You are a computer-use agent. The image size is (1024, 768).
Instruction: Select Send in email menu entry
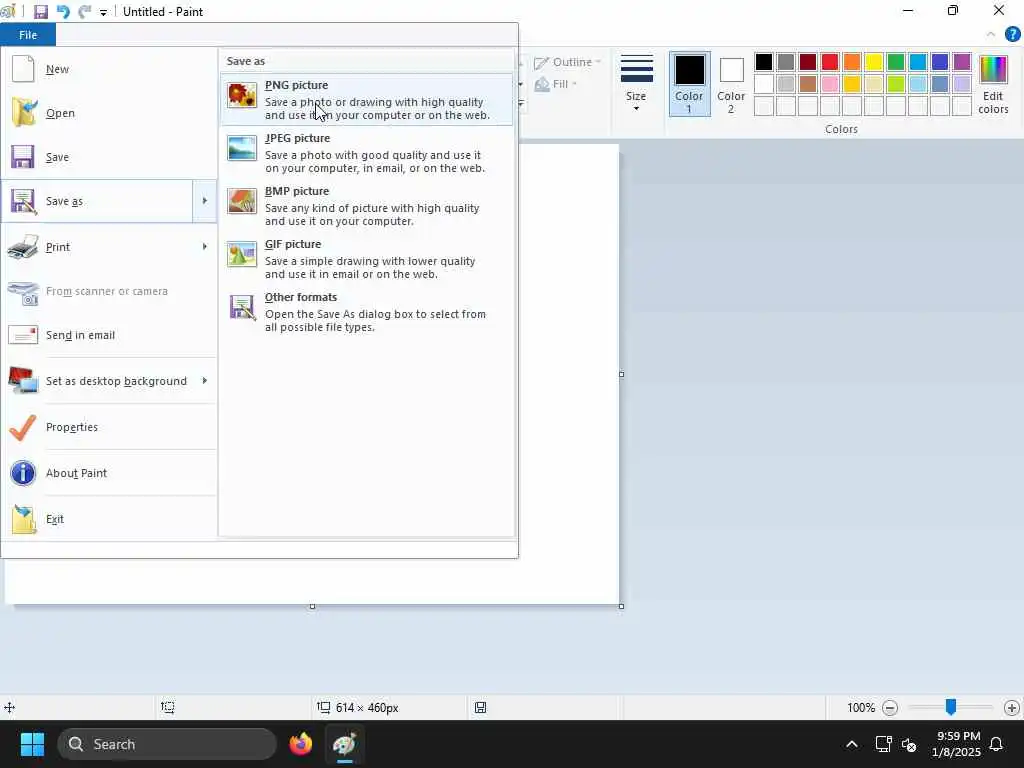point(108,334)
